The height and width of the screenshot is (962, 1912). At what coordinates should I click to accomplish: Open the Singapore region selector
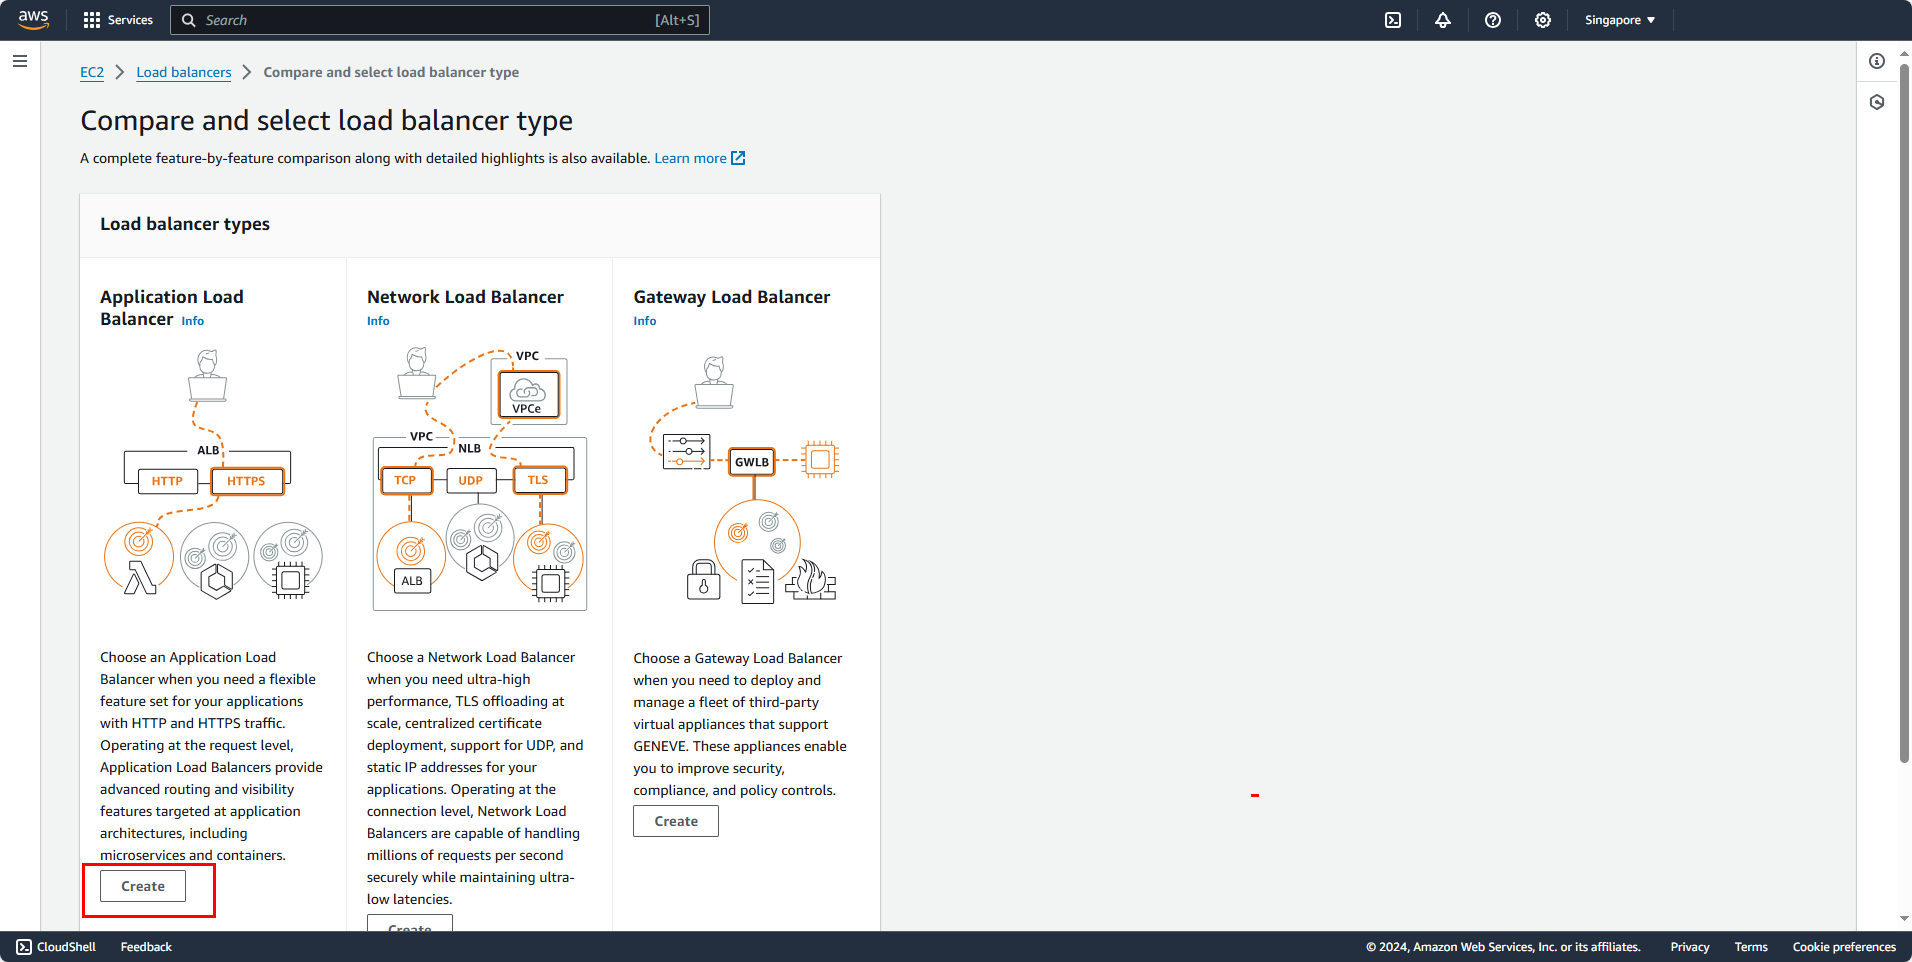tap(1618, 20)
